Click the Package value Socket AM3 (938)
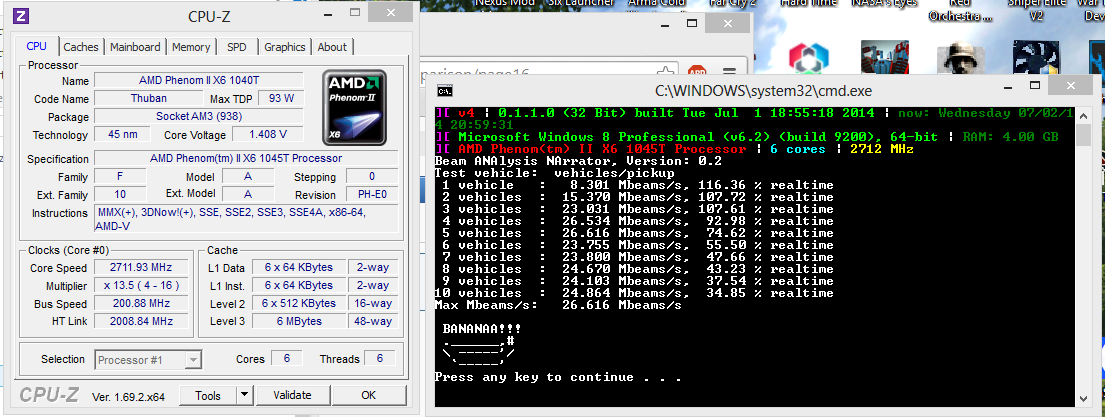Viewport: 1105px width, 417px height. coord(199,116)
